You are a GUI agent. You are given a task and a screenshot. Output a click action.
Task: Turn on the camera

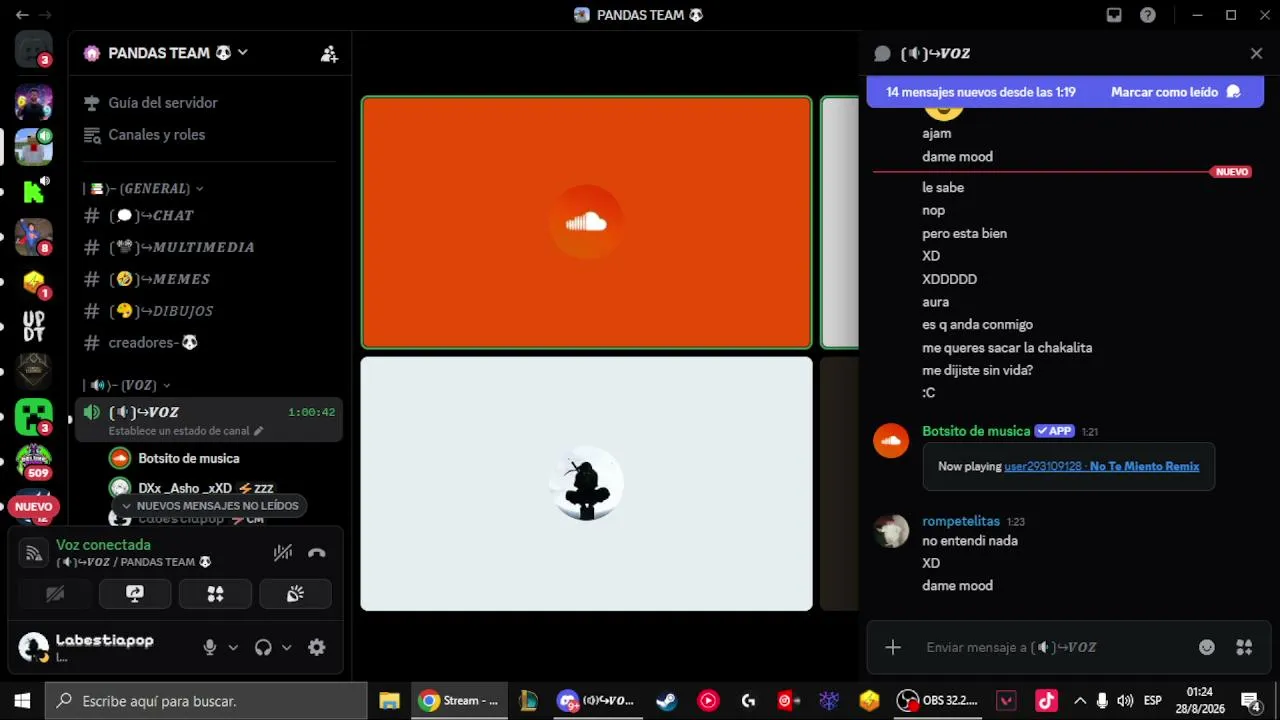pyautogui.click(x=55, y=594)
